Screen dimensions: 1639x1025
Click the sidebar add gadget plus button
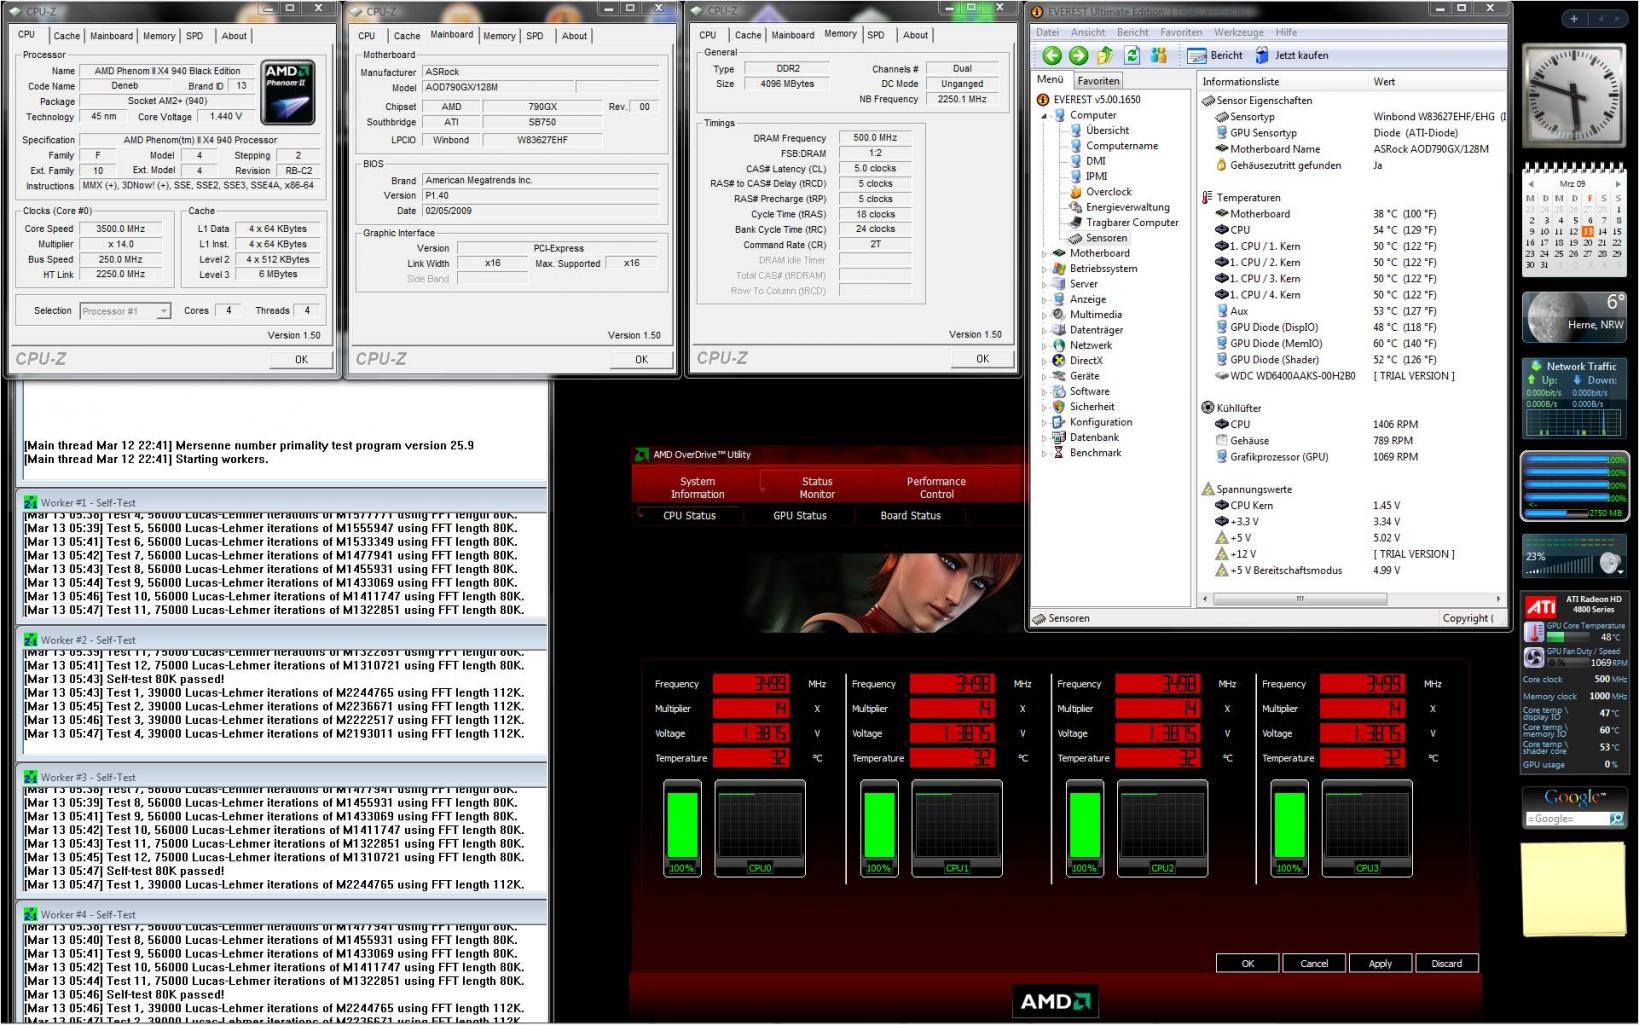(x=1574, y=19)
